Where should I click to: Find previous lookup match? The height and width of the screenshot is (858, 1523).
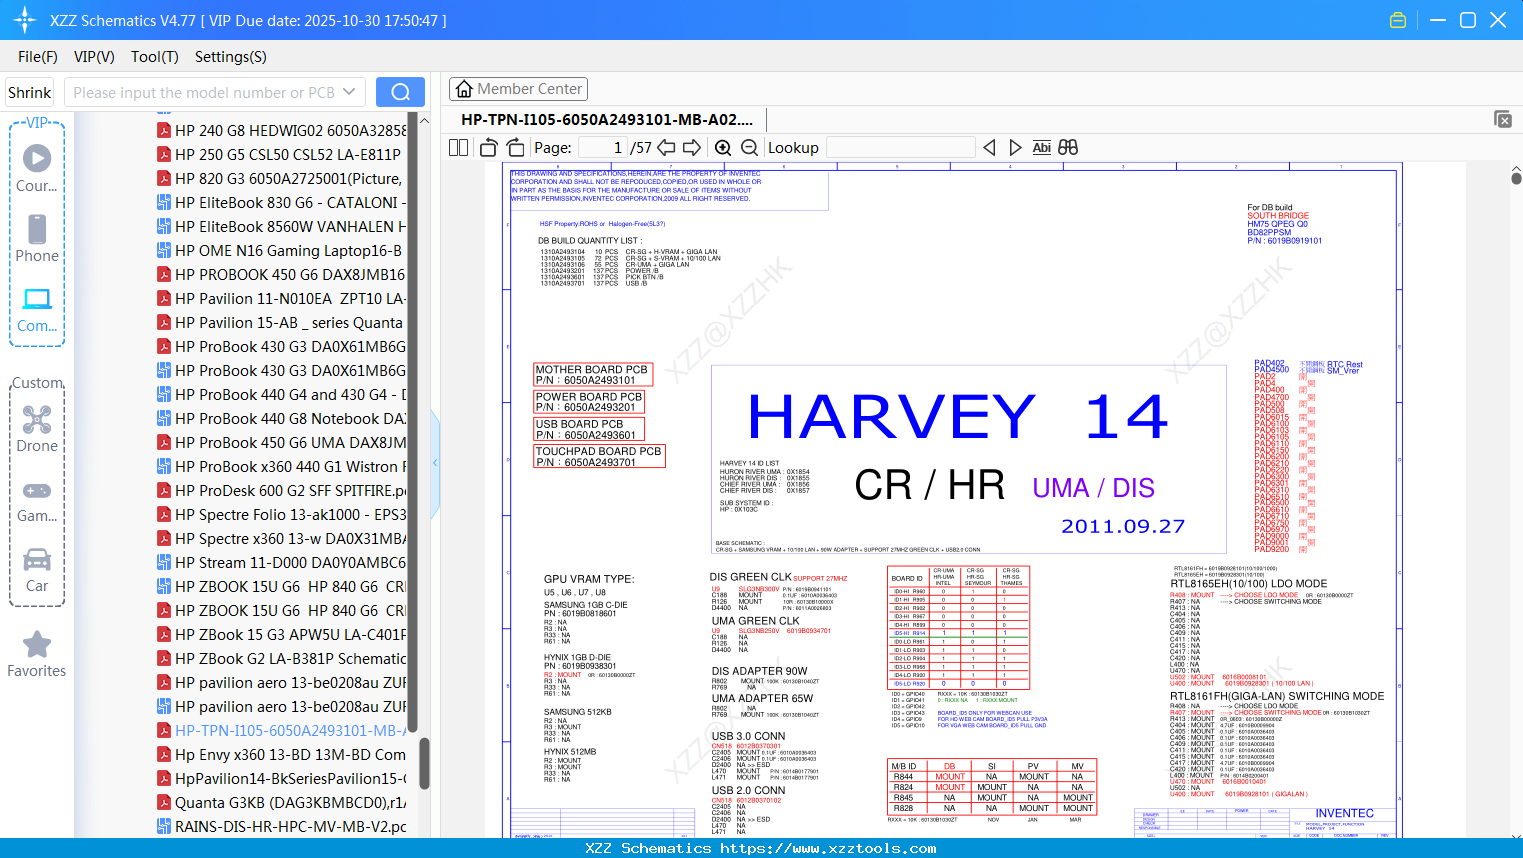point(989,147)
